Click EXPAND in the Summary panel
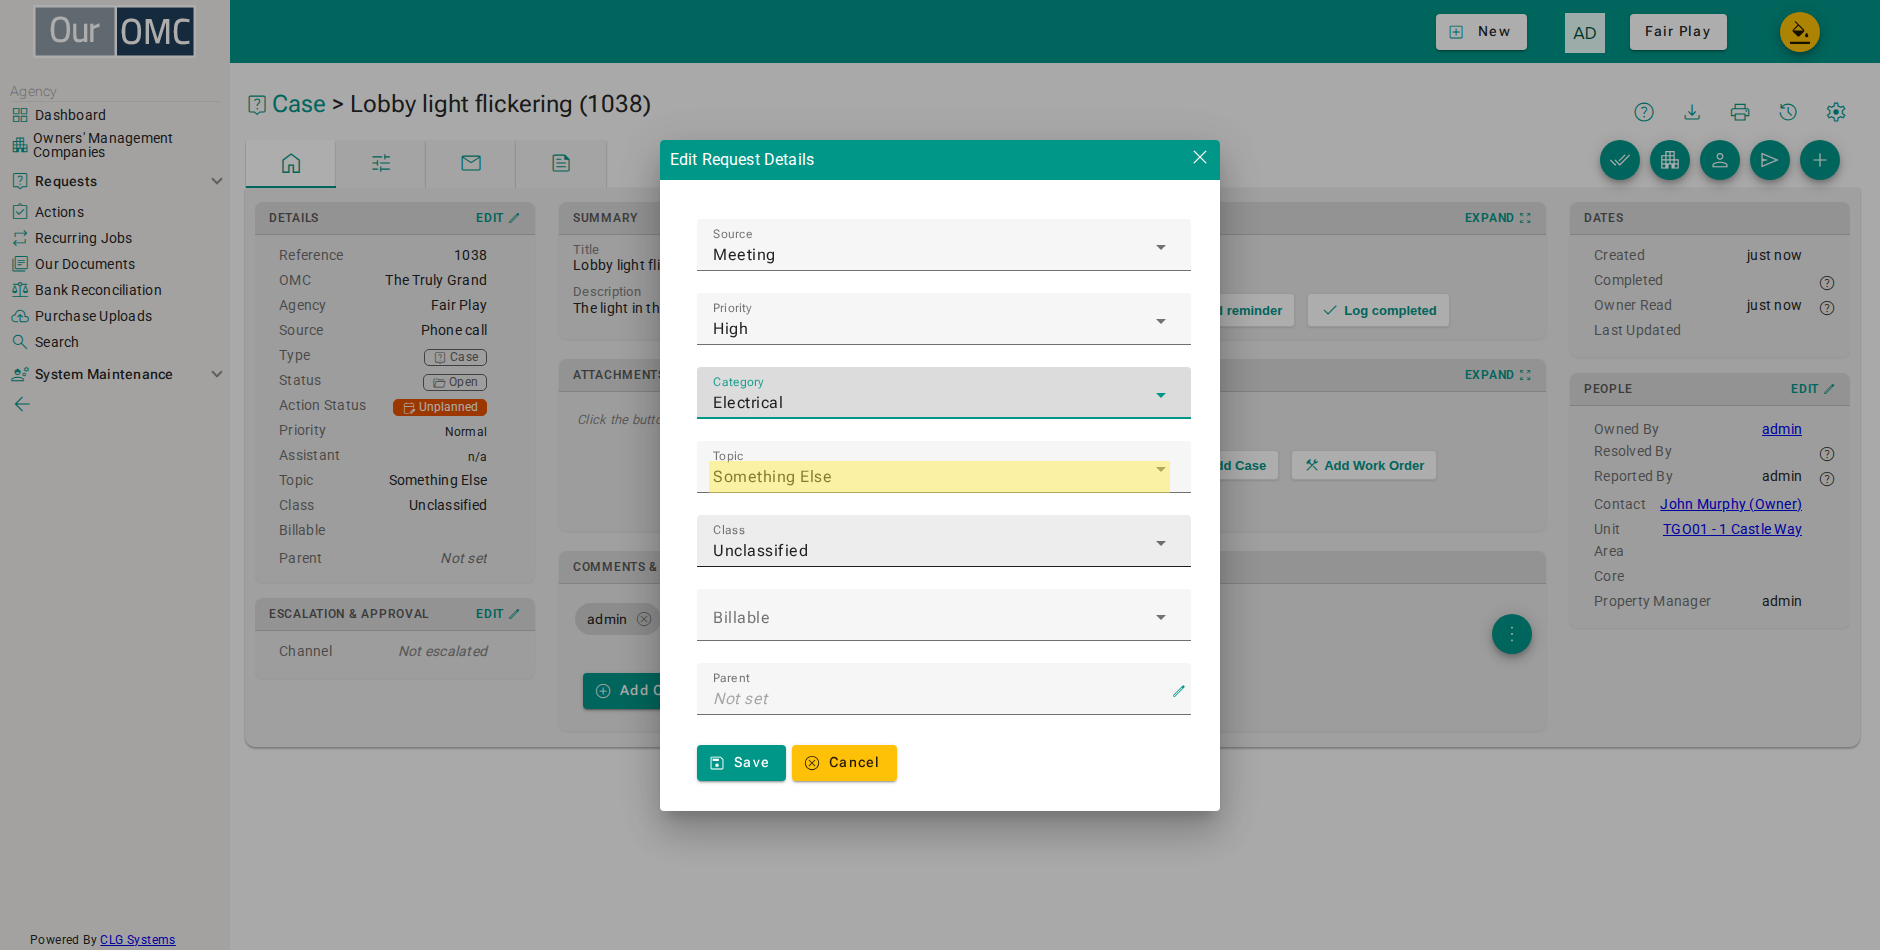This screenshot has width=1880, height=950. (1497, 218)
